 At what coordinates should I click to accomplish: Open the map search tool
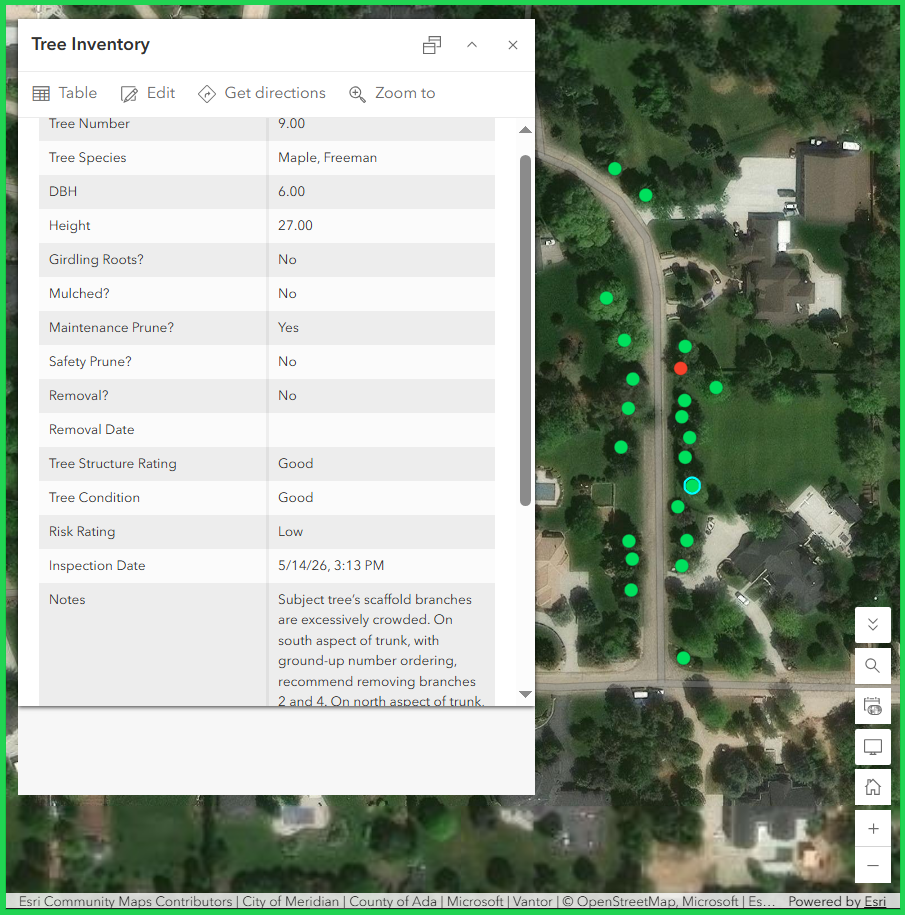[x=872, y=665]
